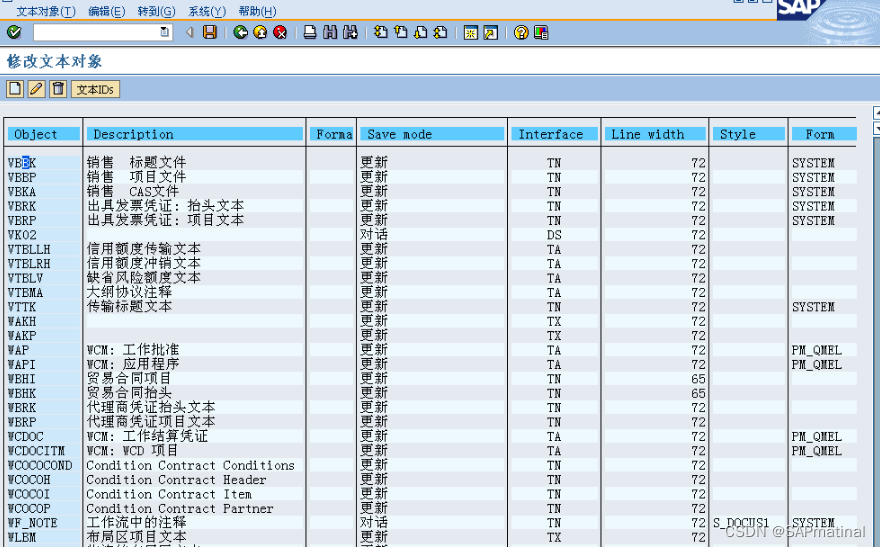Click the Create blank page icon

(x=15, y=89)
